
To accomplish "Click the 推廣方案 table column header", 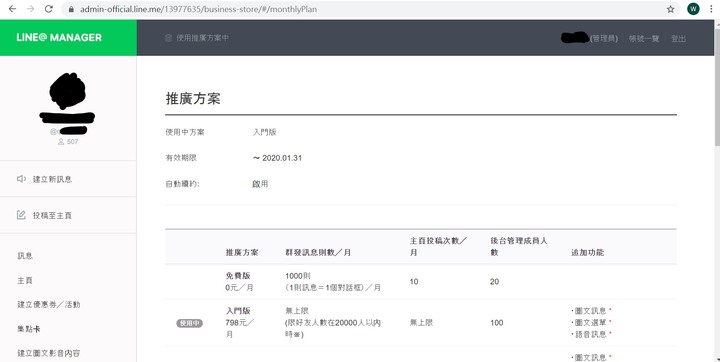I will [x=242, y=253].
